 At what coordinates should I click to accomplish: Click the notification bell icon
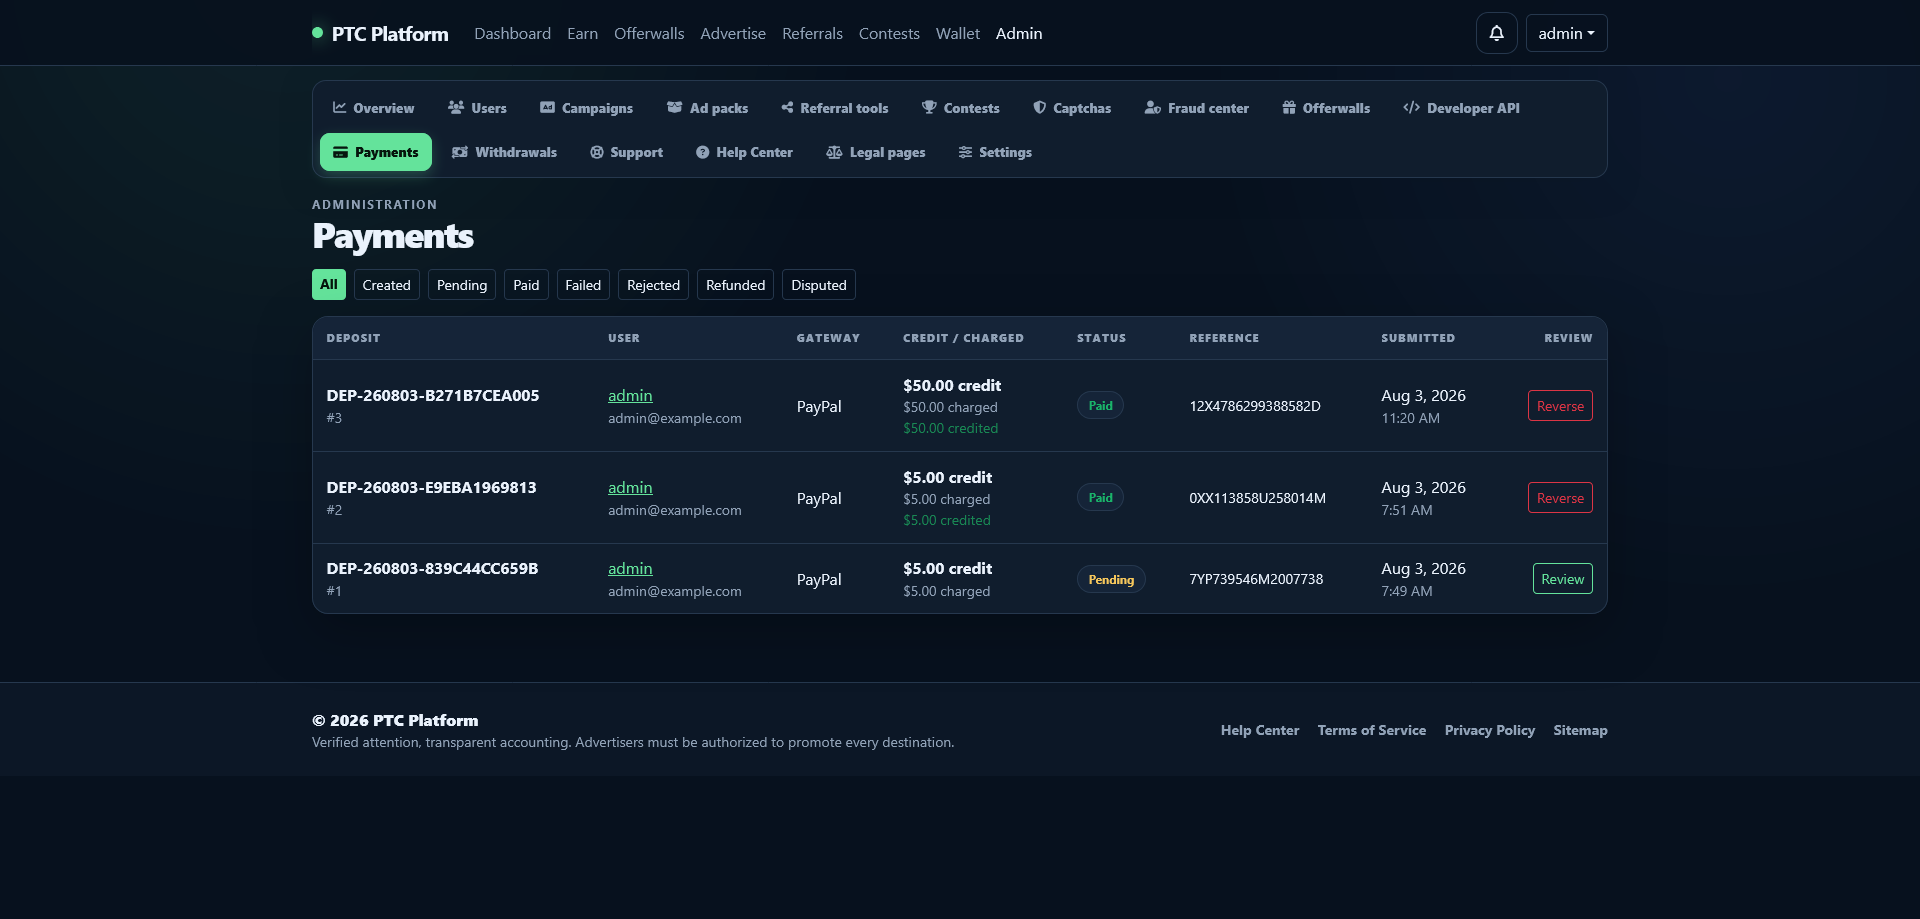[x=1496, y=33]
